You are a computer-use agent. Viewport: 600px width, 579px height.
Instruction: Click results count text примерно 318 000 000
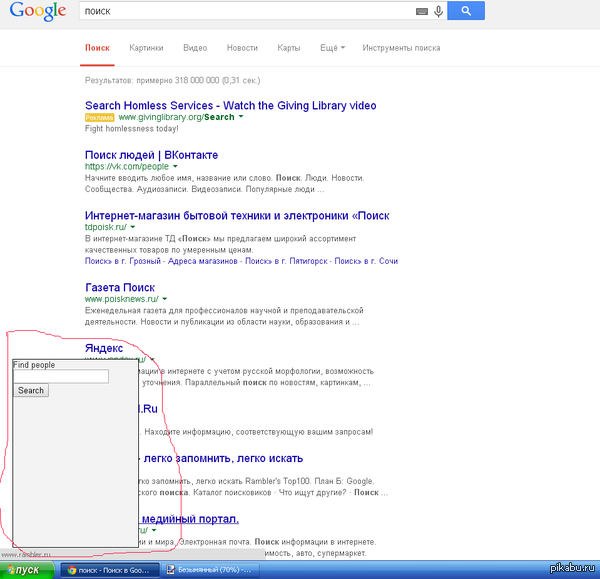point(178,80)
